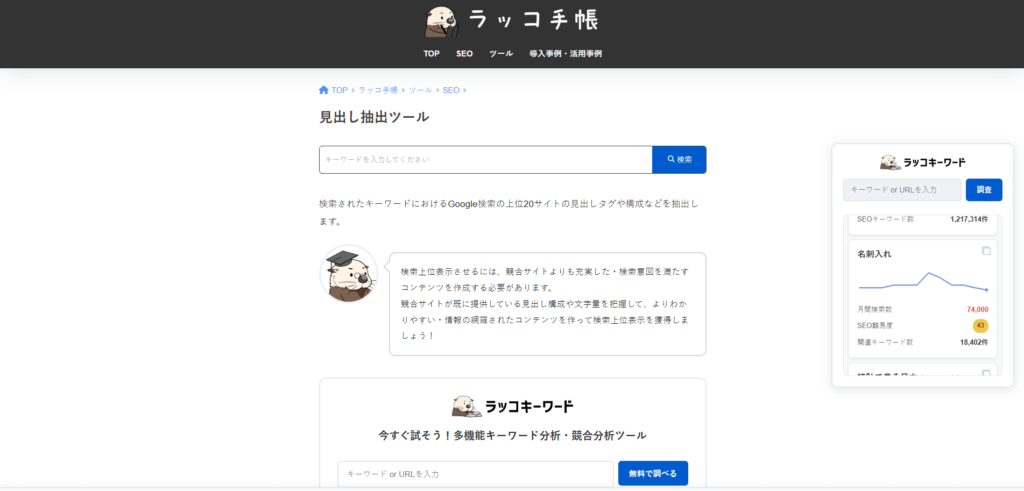Click the description text about Google検索の上位20サイト
Viewport: 1024px width, 491px height.
click(509, 212)
